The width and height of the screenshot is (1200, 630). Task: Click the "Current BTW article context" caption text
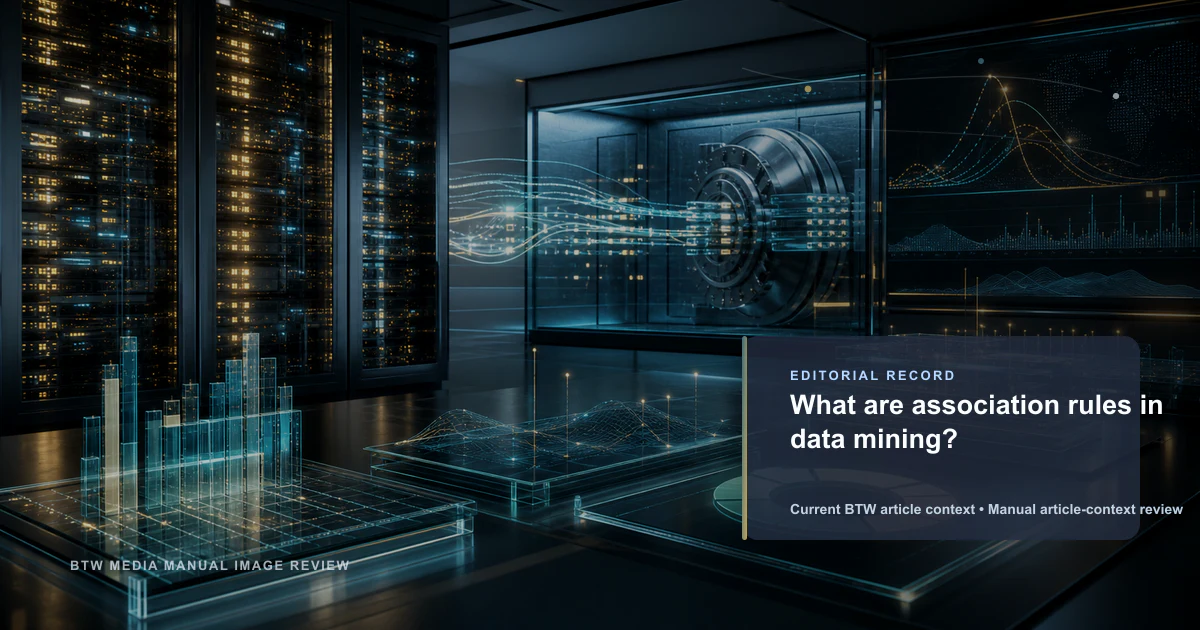point(882,510)
